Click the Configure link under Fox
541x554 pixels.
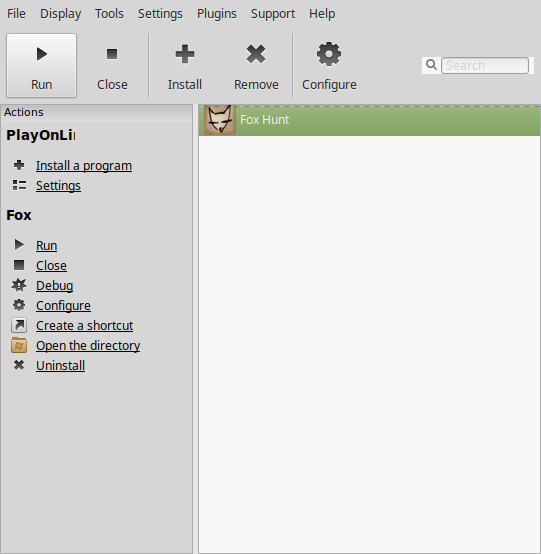[x=63, y=306]
